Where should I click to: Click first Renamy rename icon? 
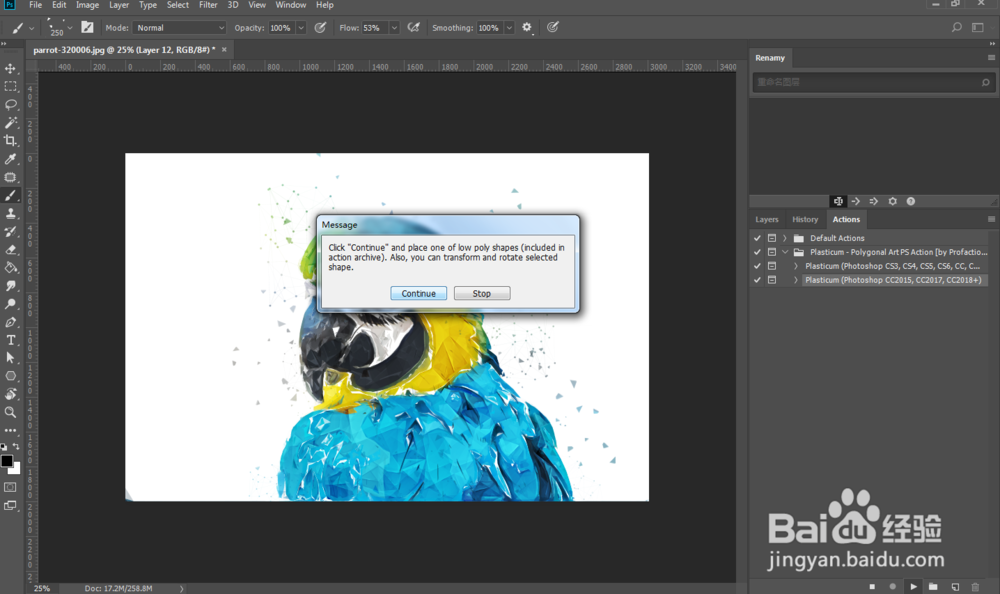pos(838,201)
